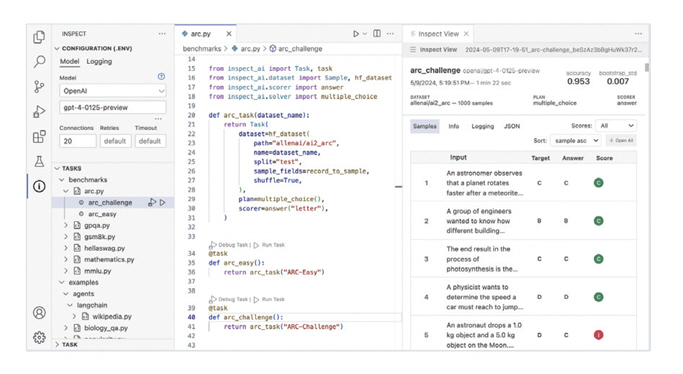Open the Scores All dropdown

616,126
